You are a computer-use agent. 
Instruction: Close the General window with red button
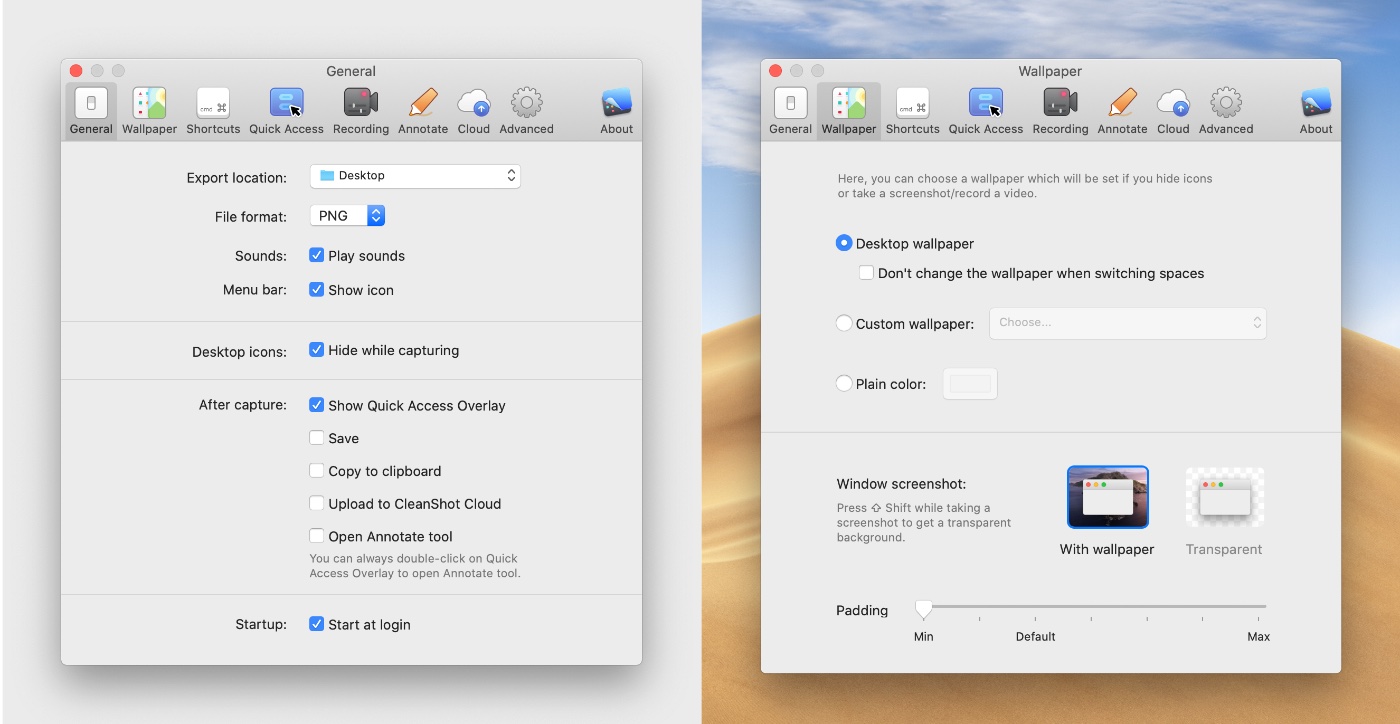pos(76,71)
